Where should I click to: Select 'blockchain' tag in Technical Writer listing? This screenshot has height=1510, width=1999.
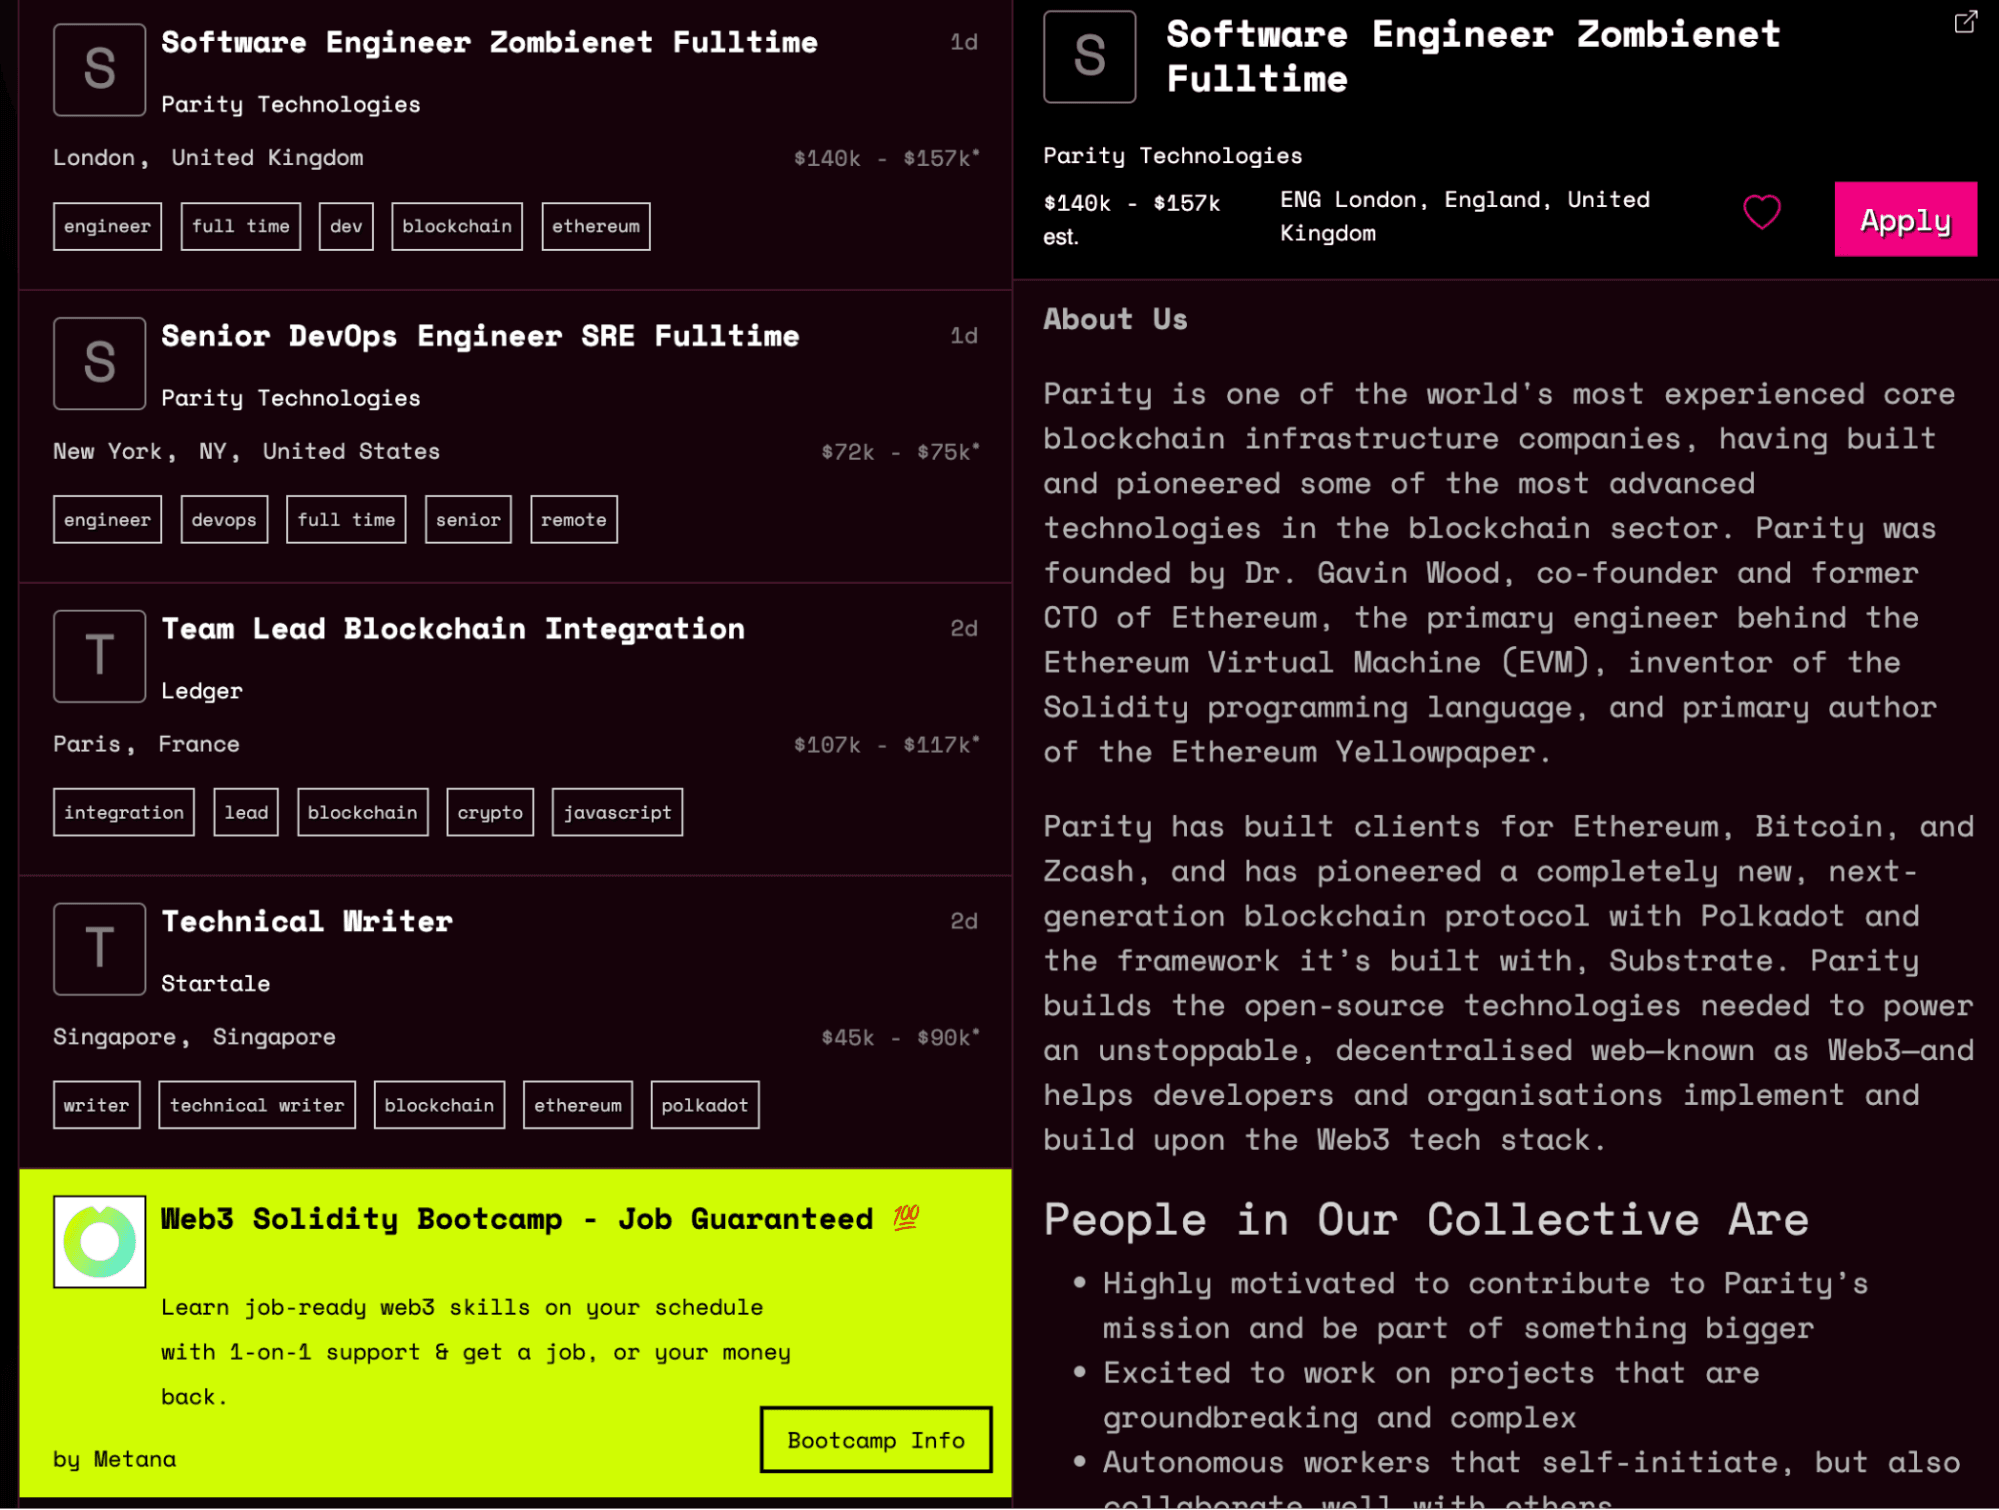click(439, 1105)
